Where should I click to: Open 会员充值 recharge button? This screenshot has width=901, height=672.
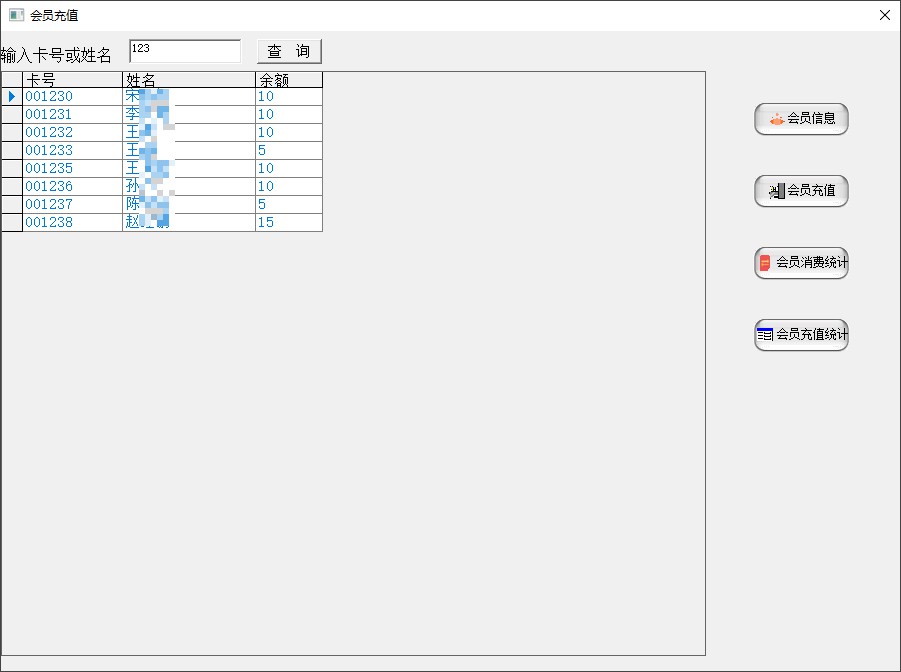(x=801, y=191)
